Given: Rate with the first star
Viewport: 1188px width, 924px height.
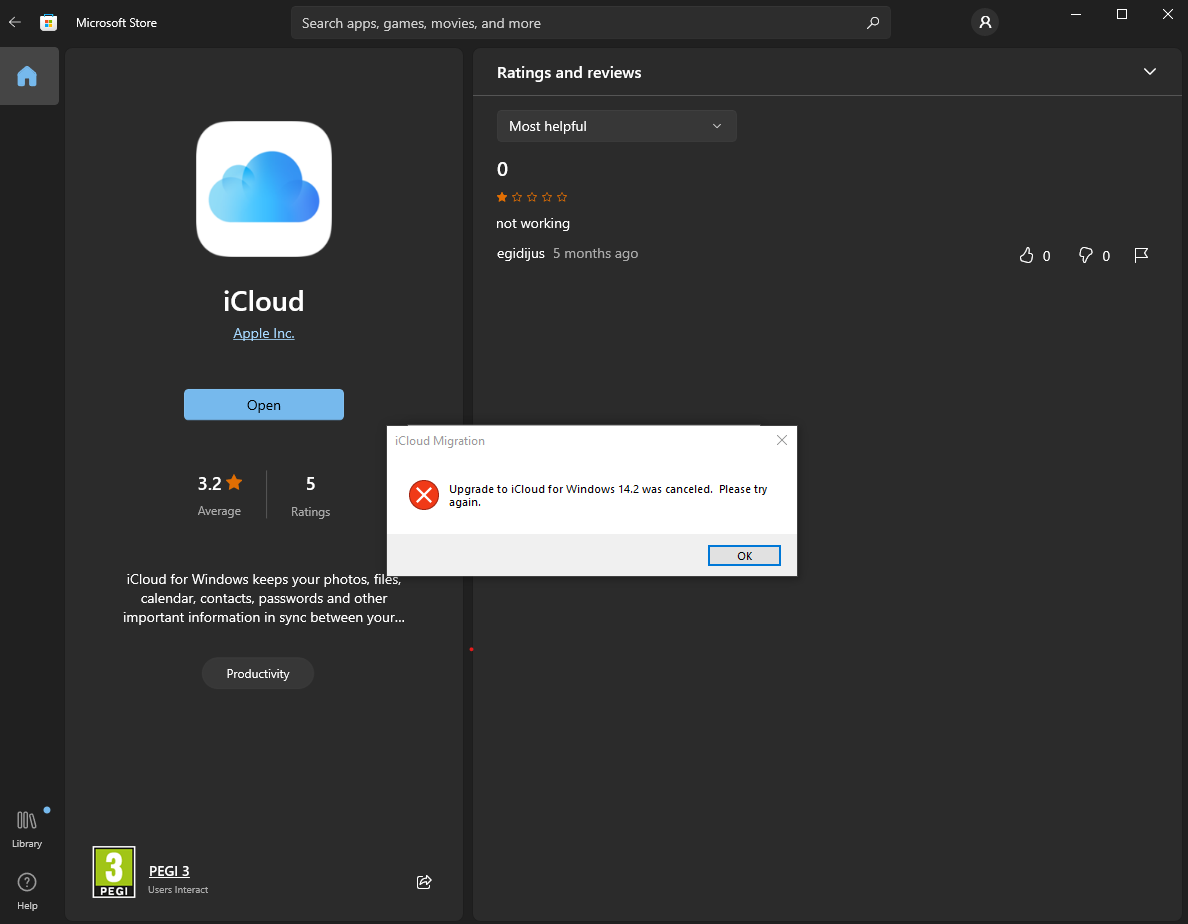Looking at the screenshot, I should coord(501,197).
